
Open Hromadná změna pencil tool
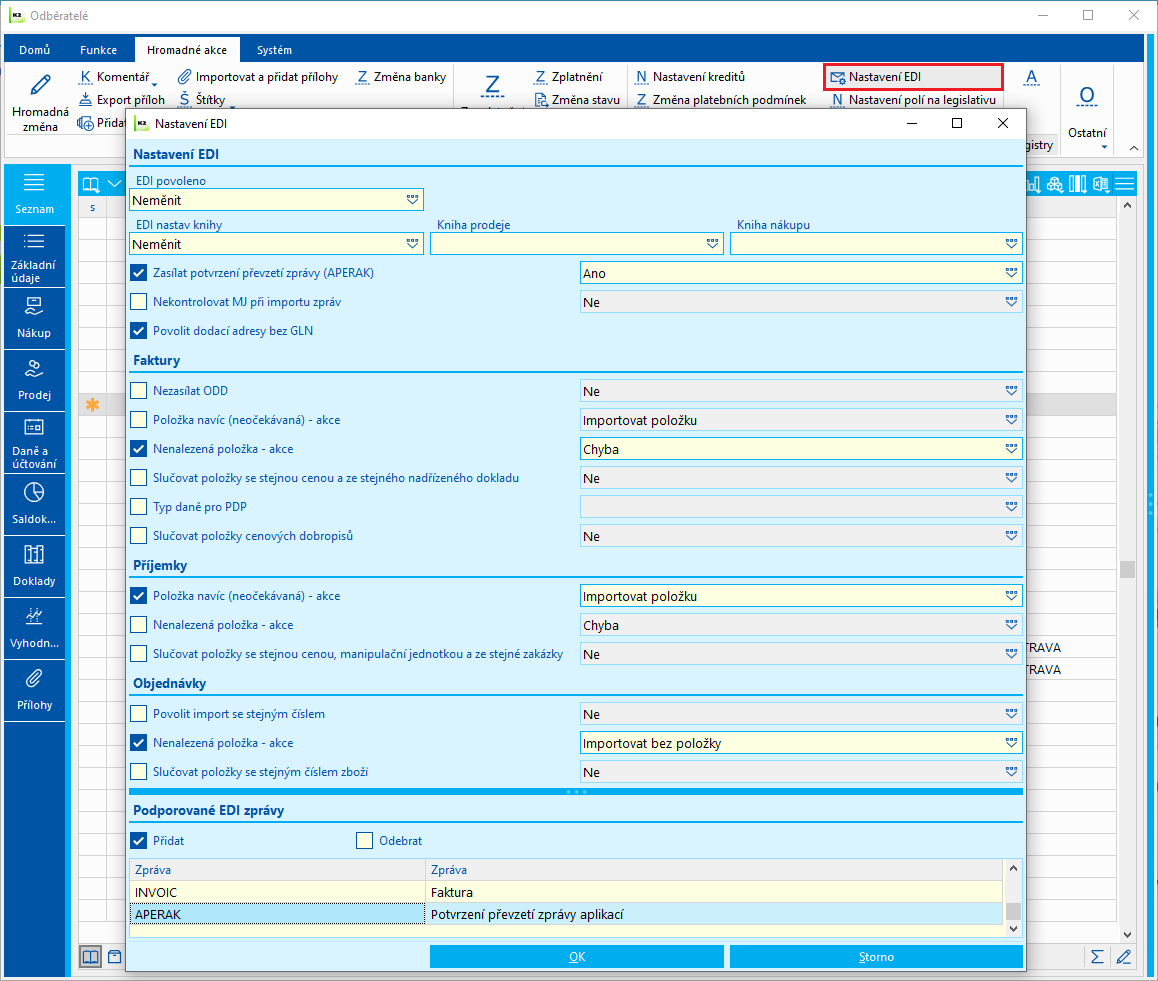(x=40, y=100)
